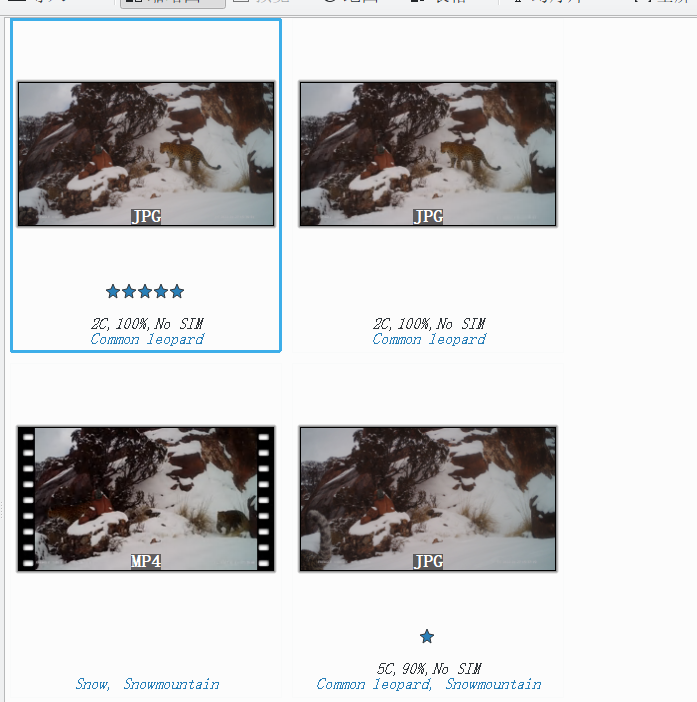Click the first star in the five-star rating

click(x=113, y=292)
